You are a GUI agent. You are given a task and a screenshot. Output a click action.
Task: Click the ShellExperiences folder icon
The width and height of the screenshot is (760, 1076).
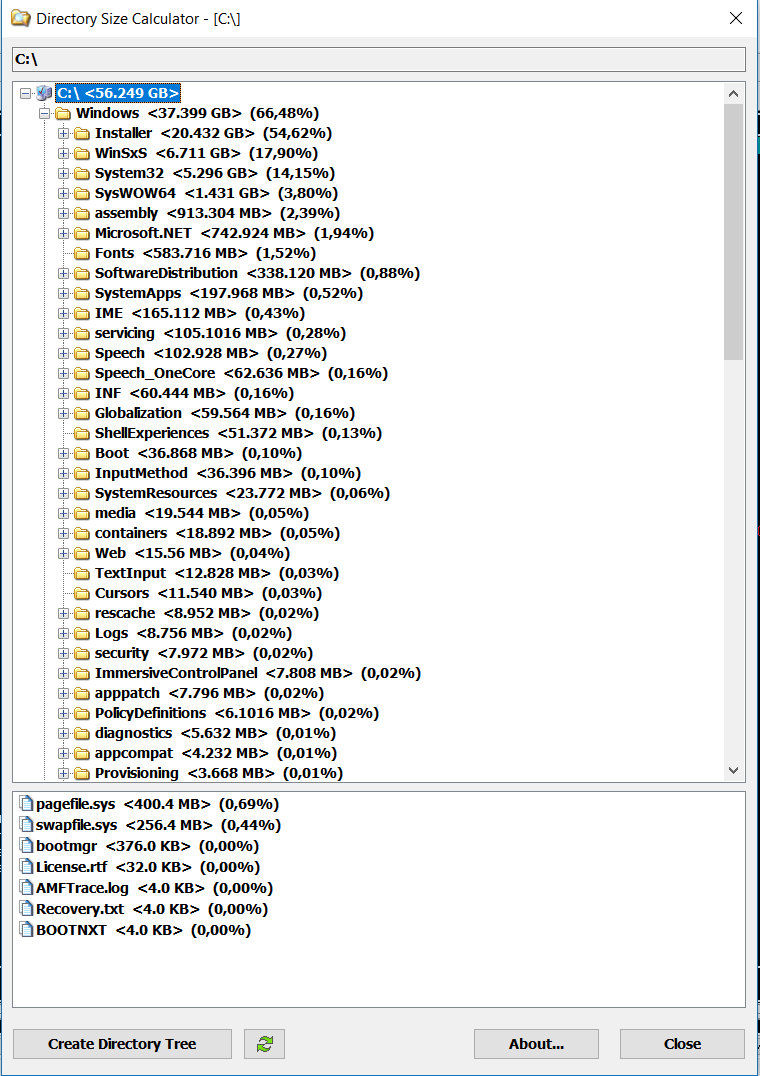(82, 433)
